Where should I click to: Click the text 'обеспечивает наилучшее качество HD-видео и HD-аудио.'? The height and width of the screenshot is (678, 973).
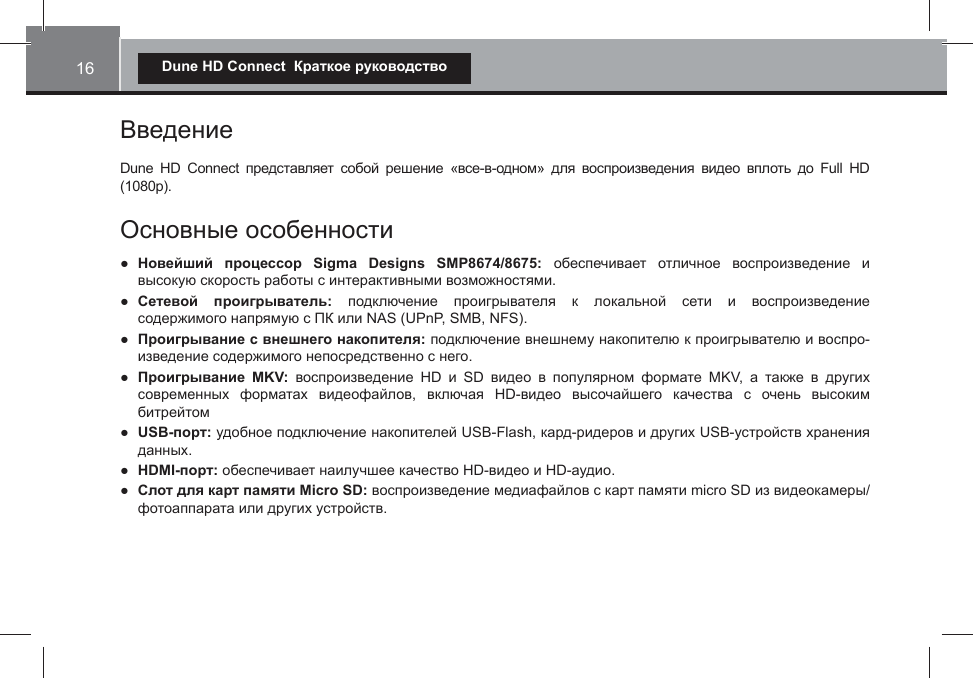(418, 471)
